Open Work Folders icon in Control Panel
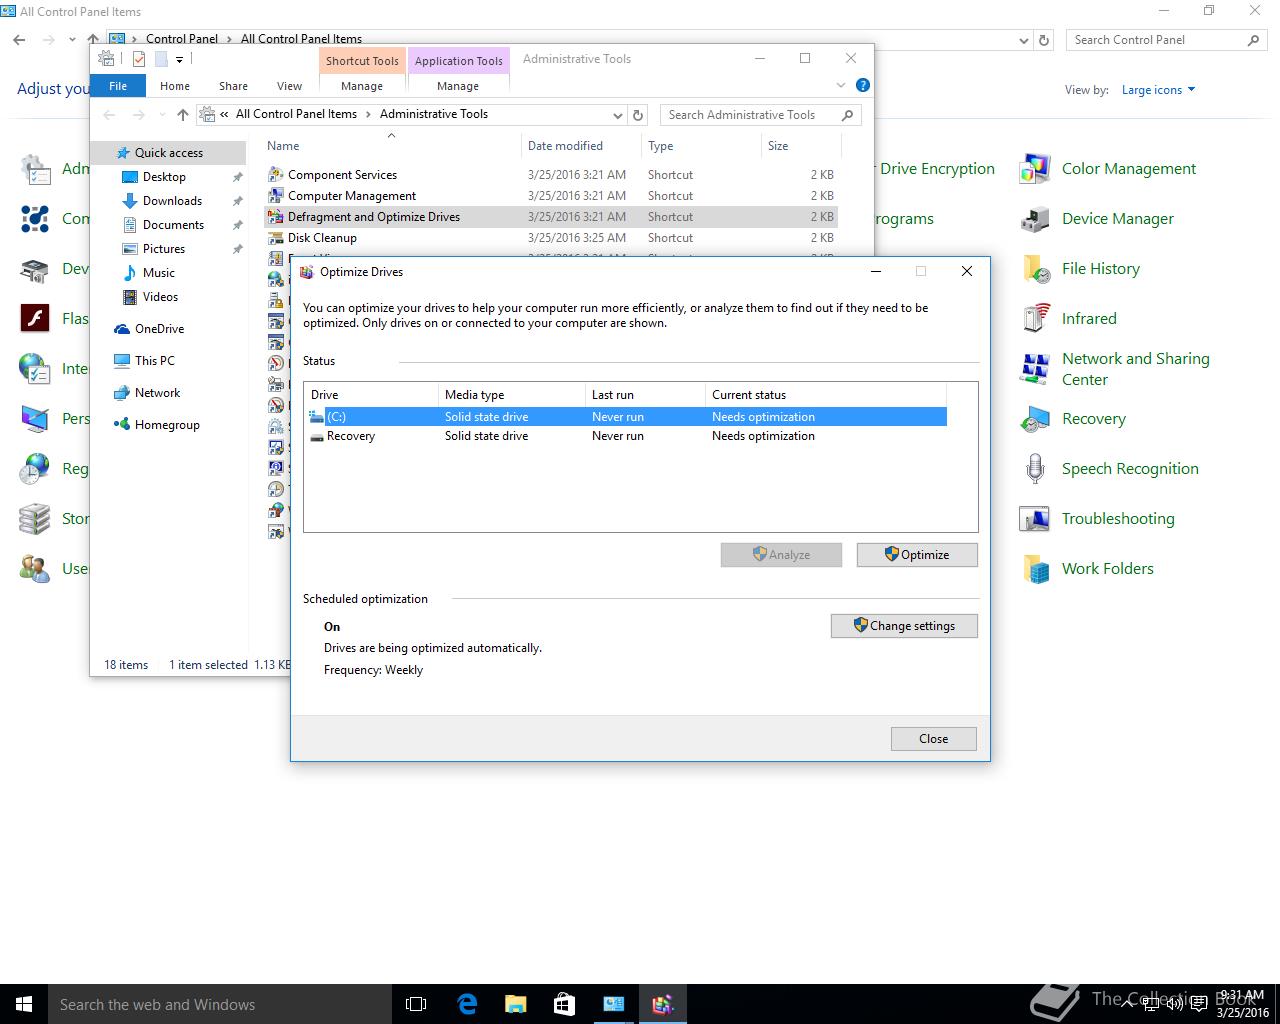This screenshot has height=1024, width=1280. point(1035,569)
